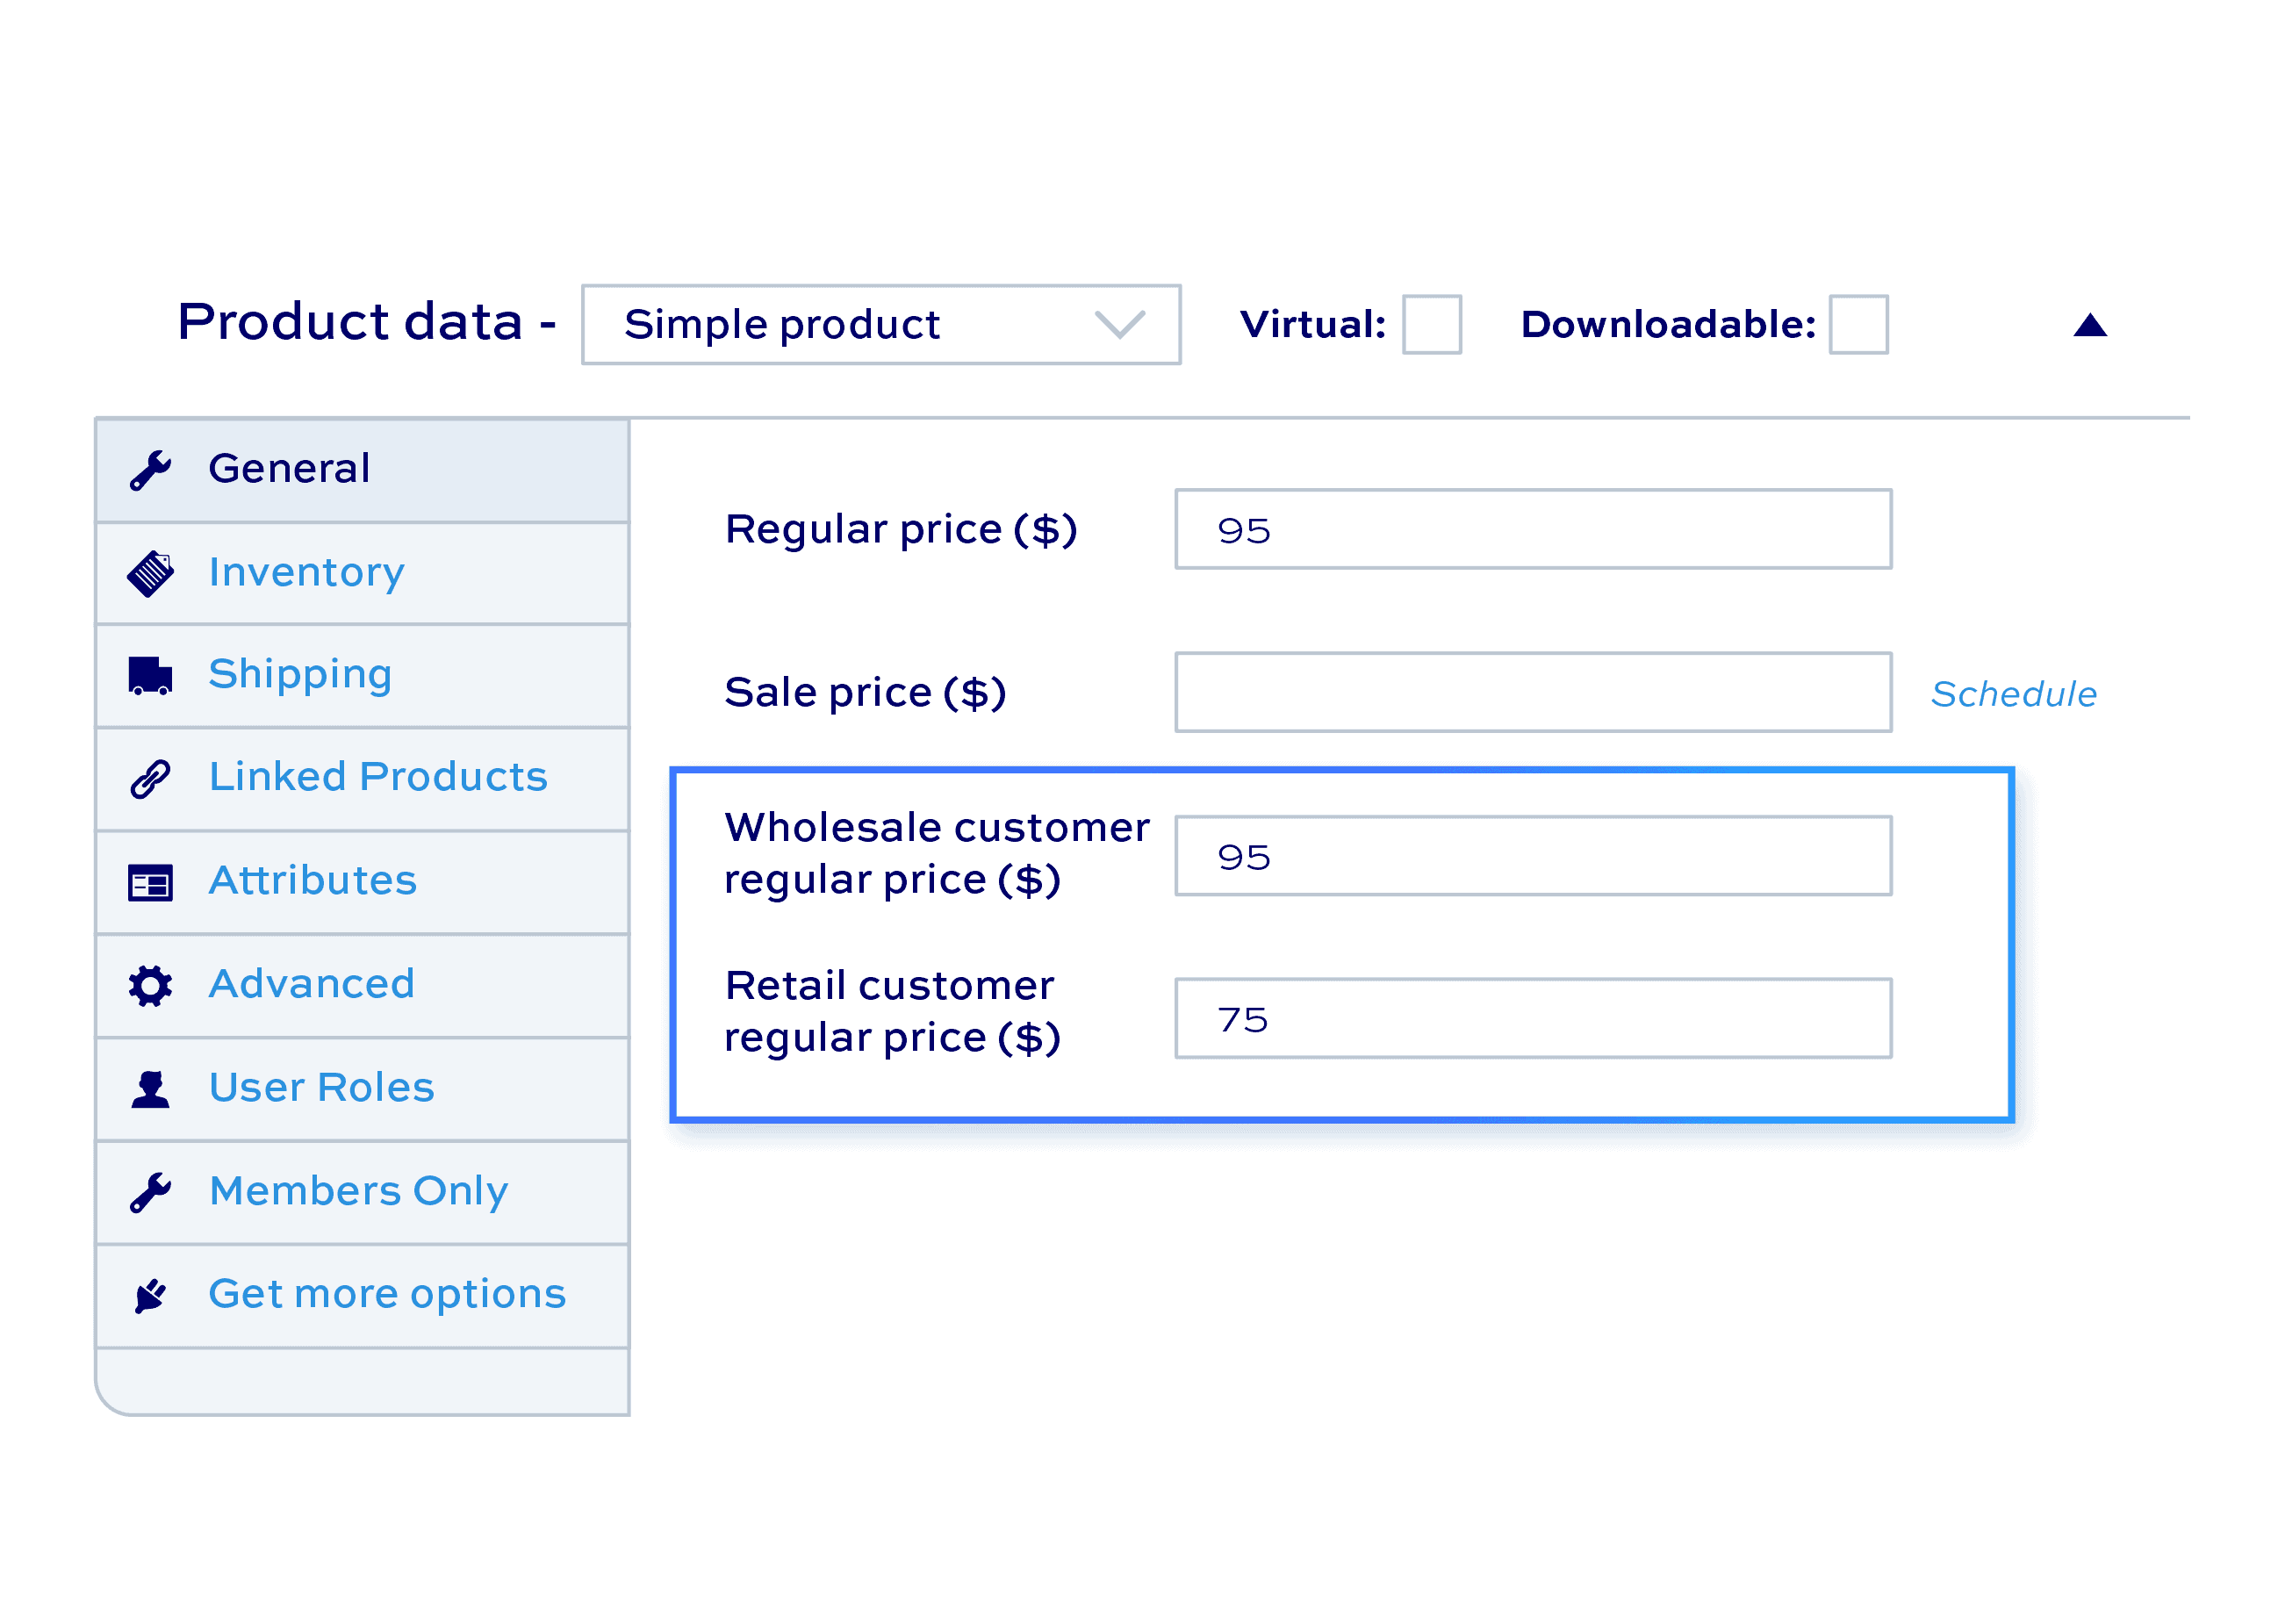Click the Linked Products chain icon

[x=150, y=779]
